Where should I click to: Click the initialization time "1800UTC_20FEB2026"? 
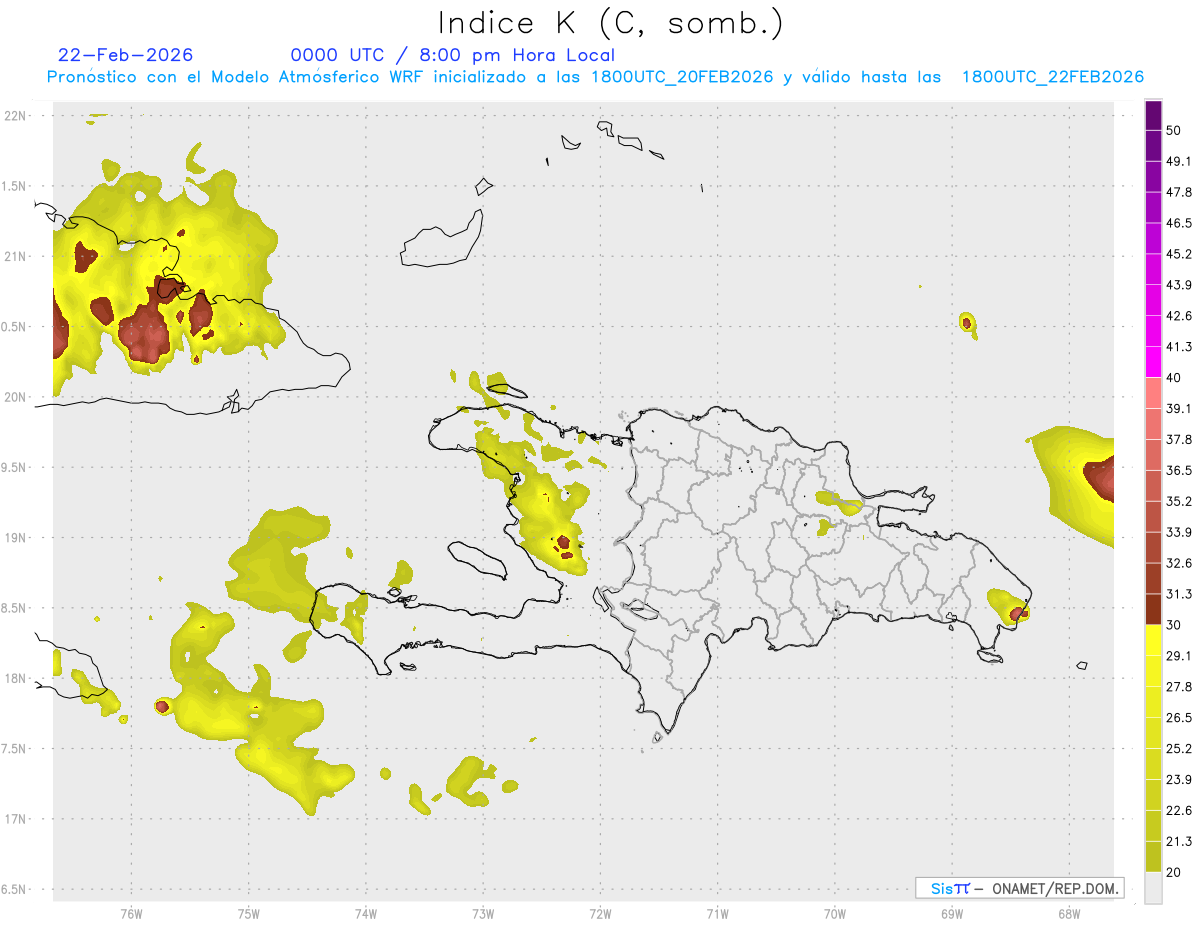coord(682,77)
